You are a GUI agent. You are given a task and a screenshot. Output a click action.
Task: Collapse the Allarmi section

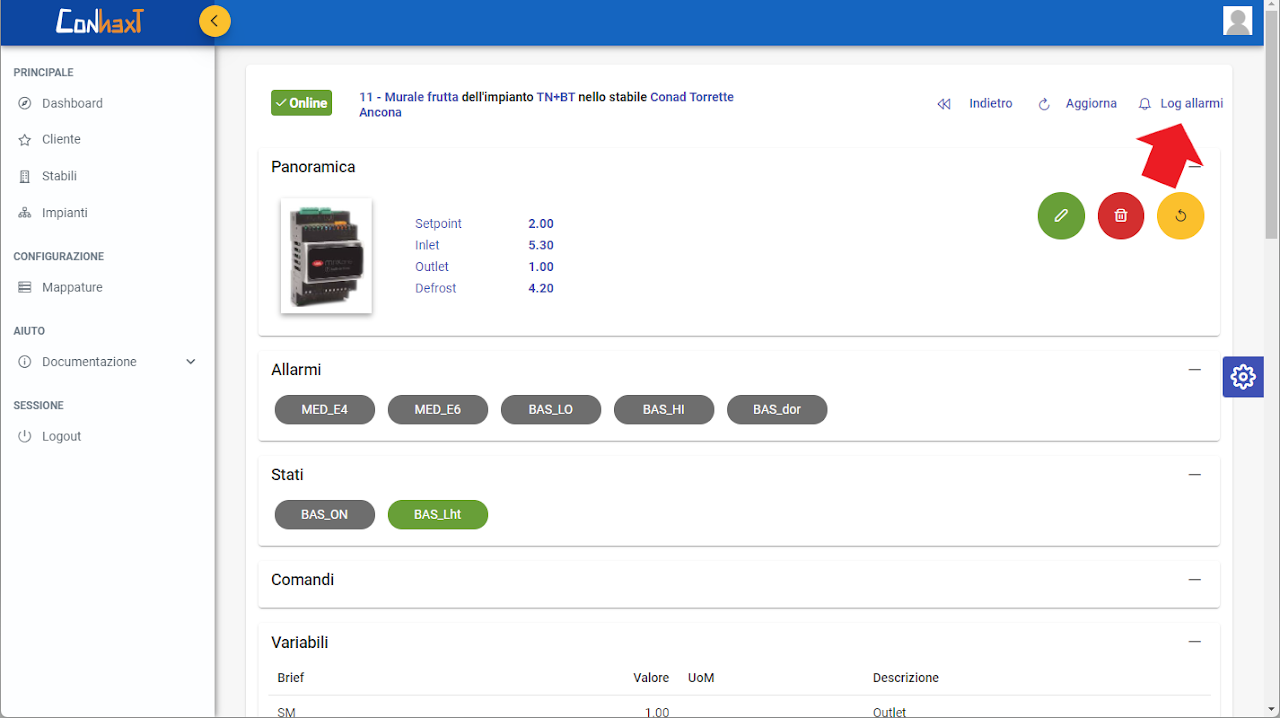[x=1194, y=370]
